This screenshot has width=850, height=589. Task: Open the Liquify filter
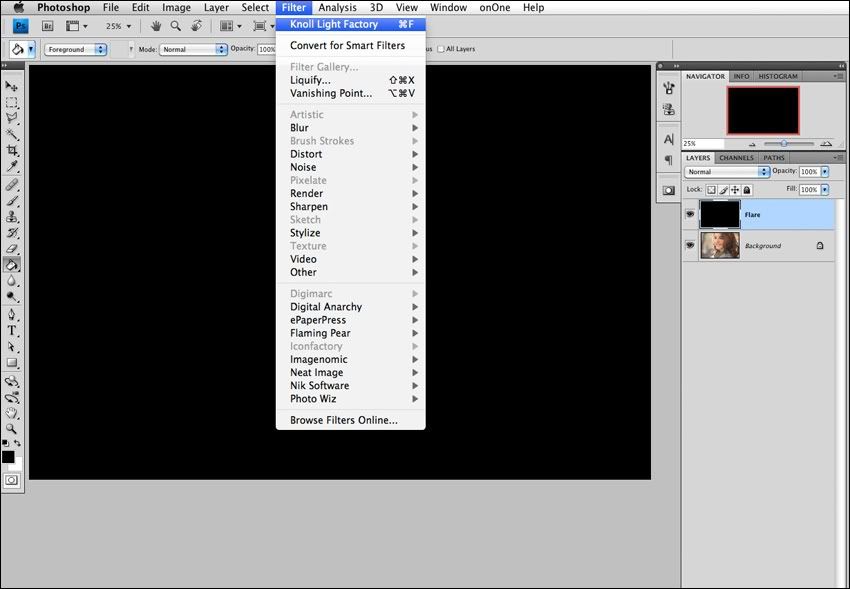point(351,80)
